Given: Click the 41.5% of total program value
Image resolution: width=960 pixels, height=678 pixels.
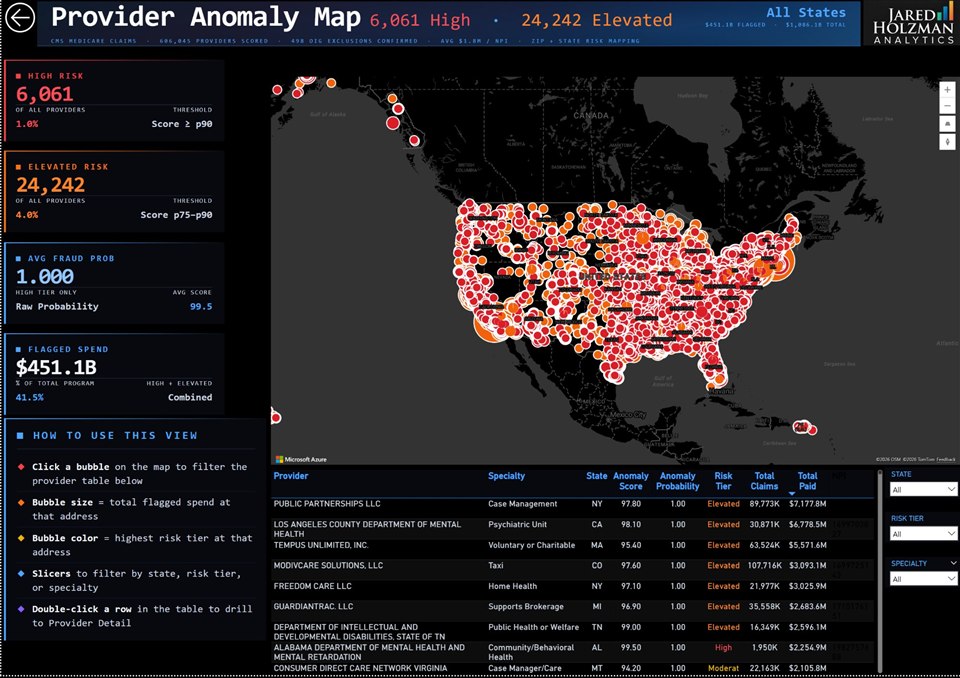Looking at the screenshot, I should click(29, 397).
